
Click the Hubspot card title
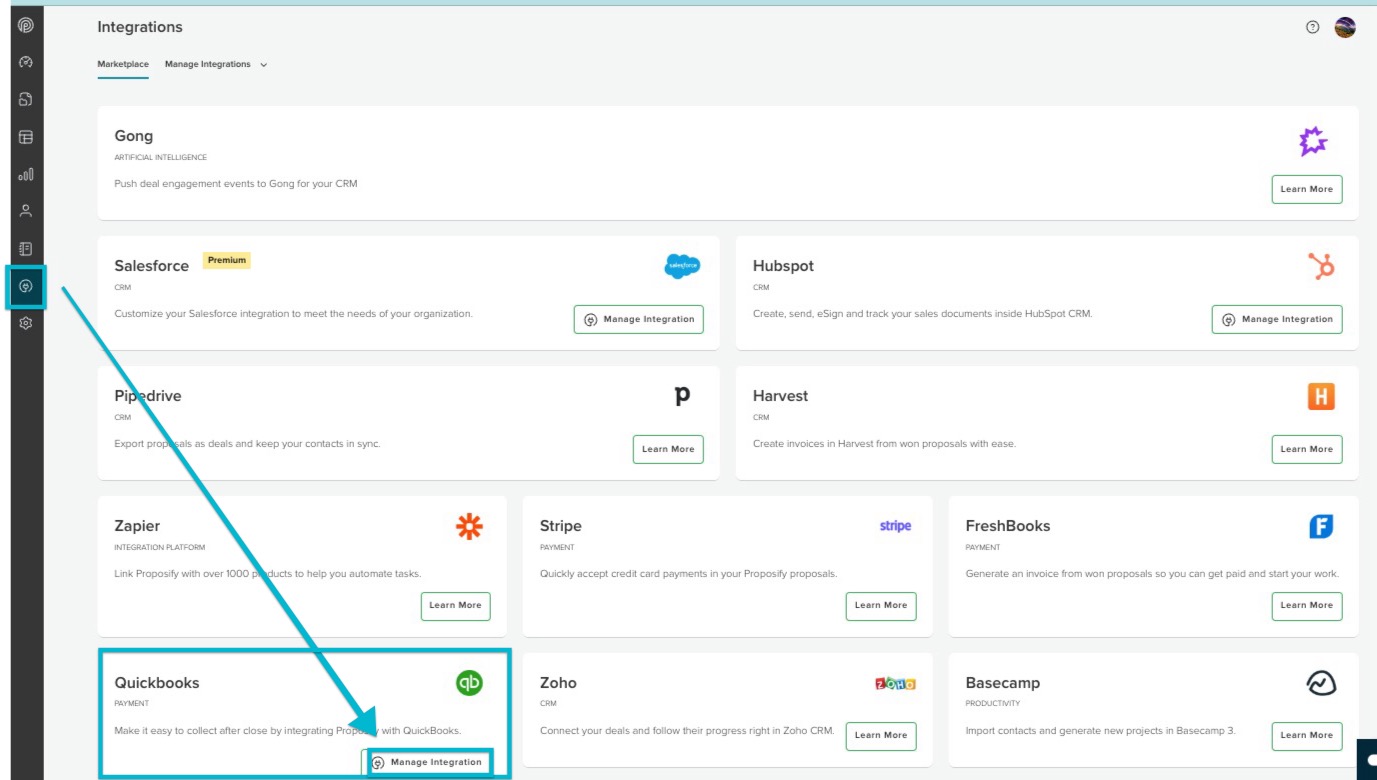tap(783, 266)
